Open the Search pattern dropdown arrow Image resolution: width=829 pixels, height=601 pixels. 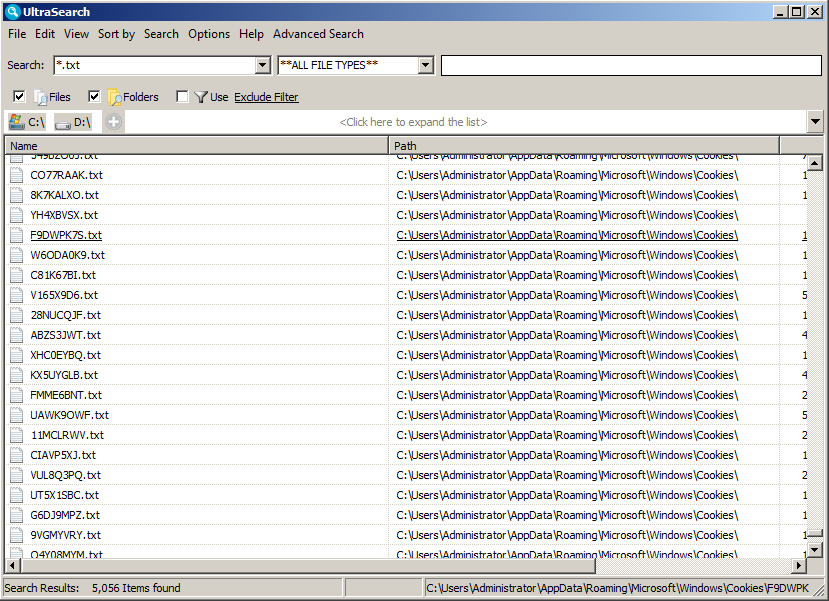pos(263,66)
